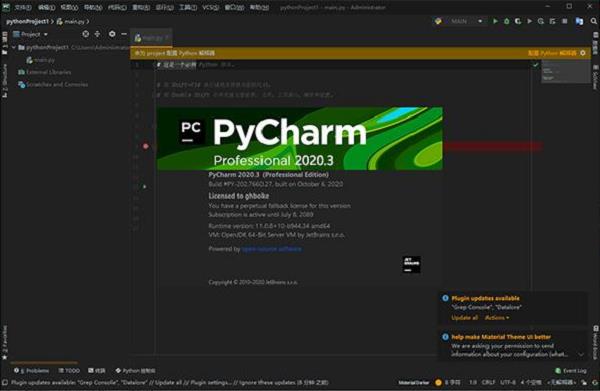Viewport: 600px width, 391px height.
Task: Open Search Everywhere magnifier icon
Action: (593, 21)
